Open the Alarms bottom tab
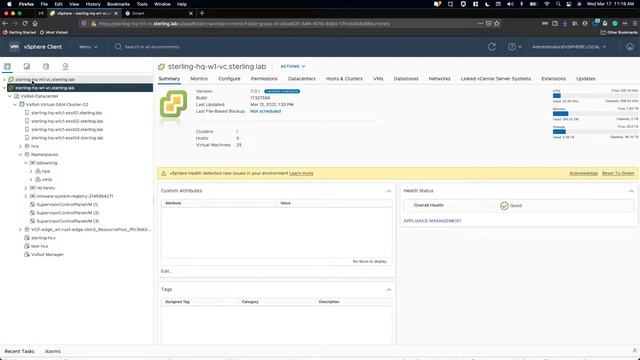The image size is (640, 360). coord(53,351)
